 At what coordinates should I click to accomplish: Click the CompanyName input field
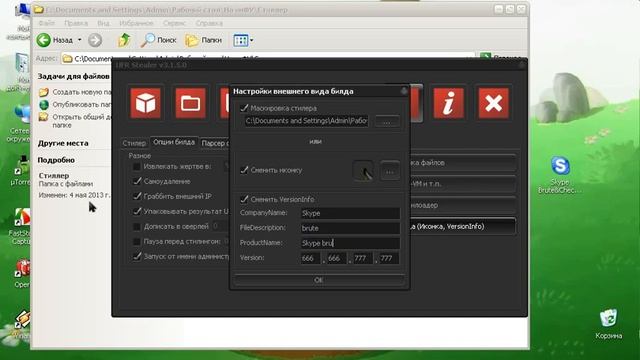[350, 213]
